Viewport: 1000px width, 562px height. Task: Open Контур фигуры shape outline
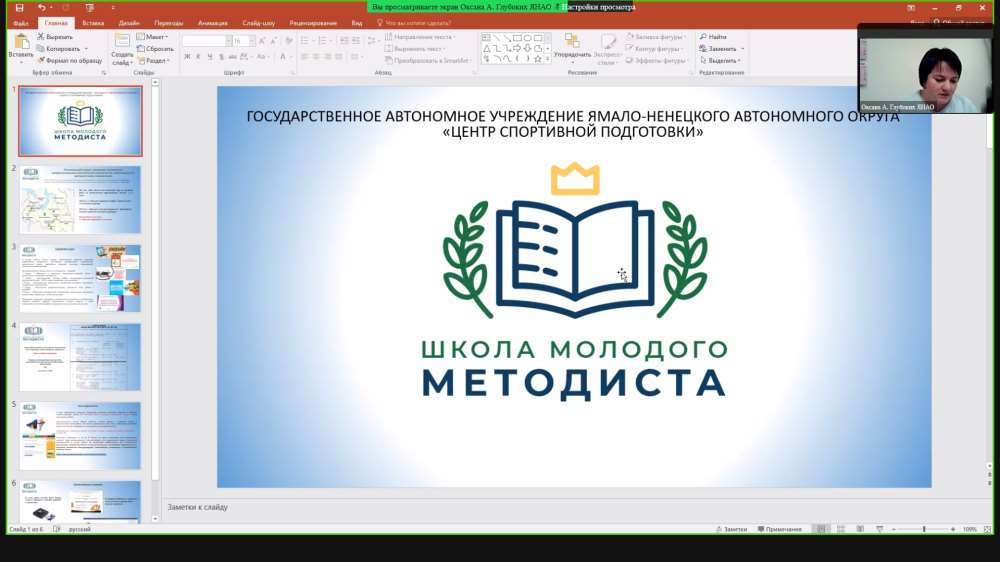pyautogui.click(x=654, y=48)
